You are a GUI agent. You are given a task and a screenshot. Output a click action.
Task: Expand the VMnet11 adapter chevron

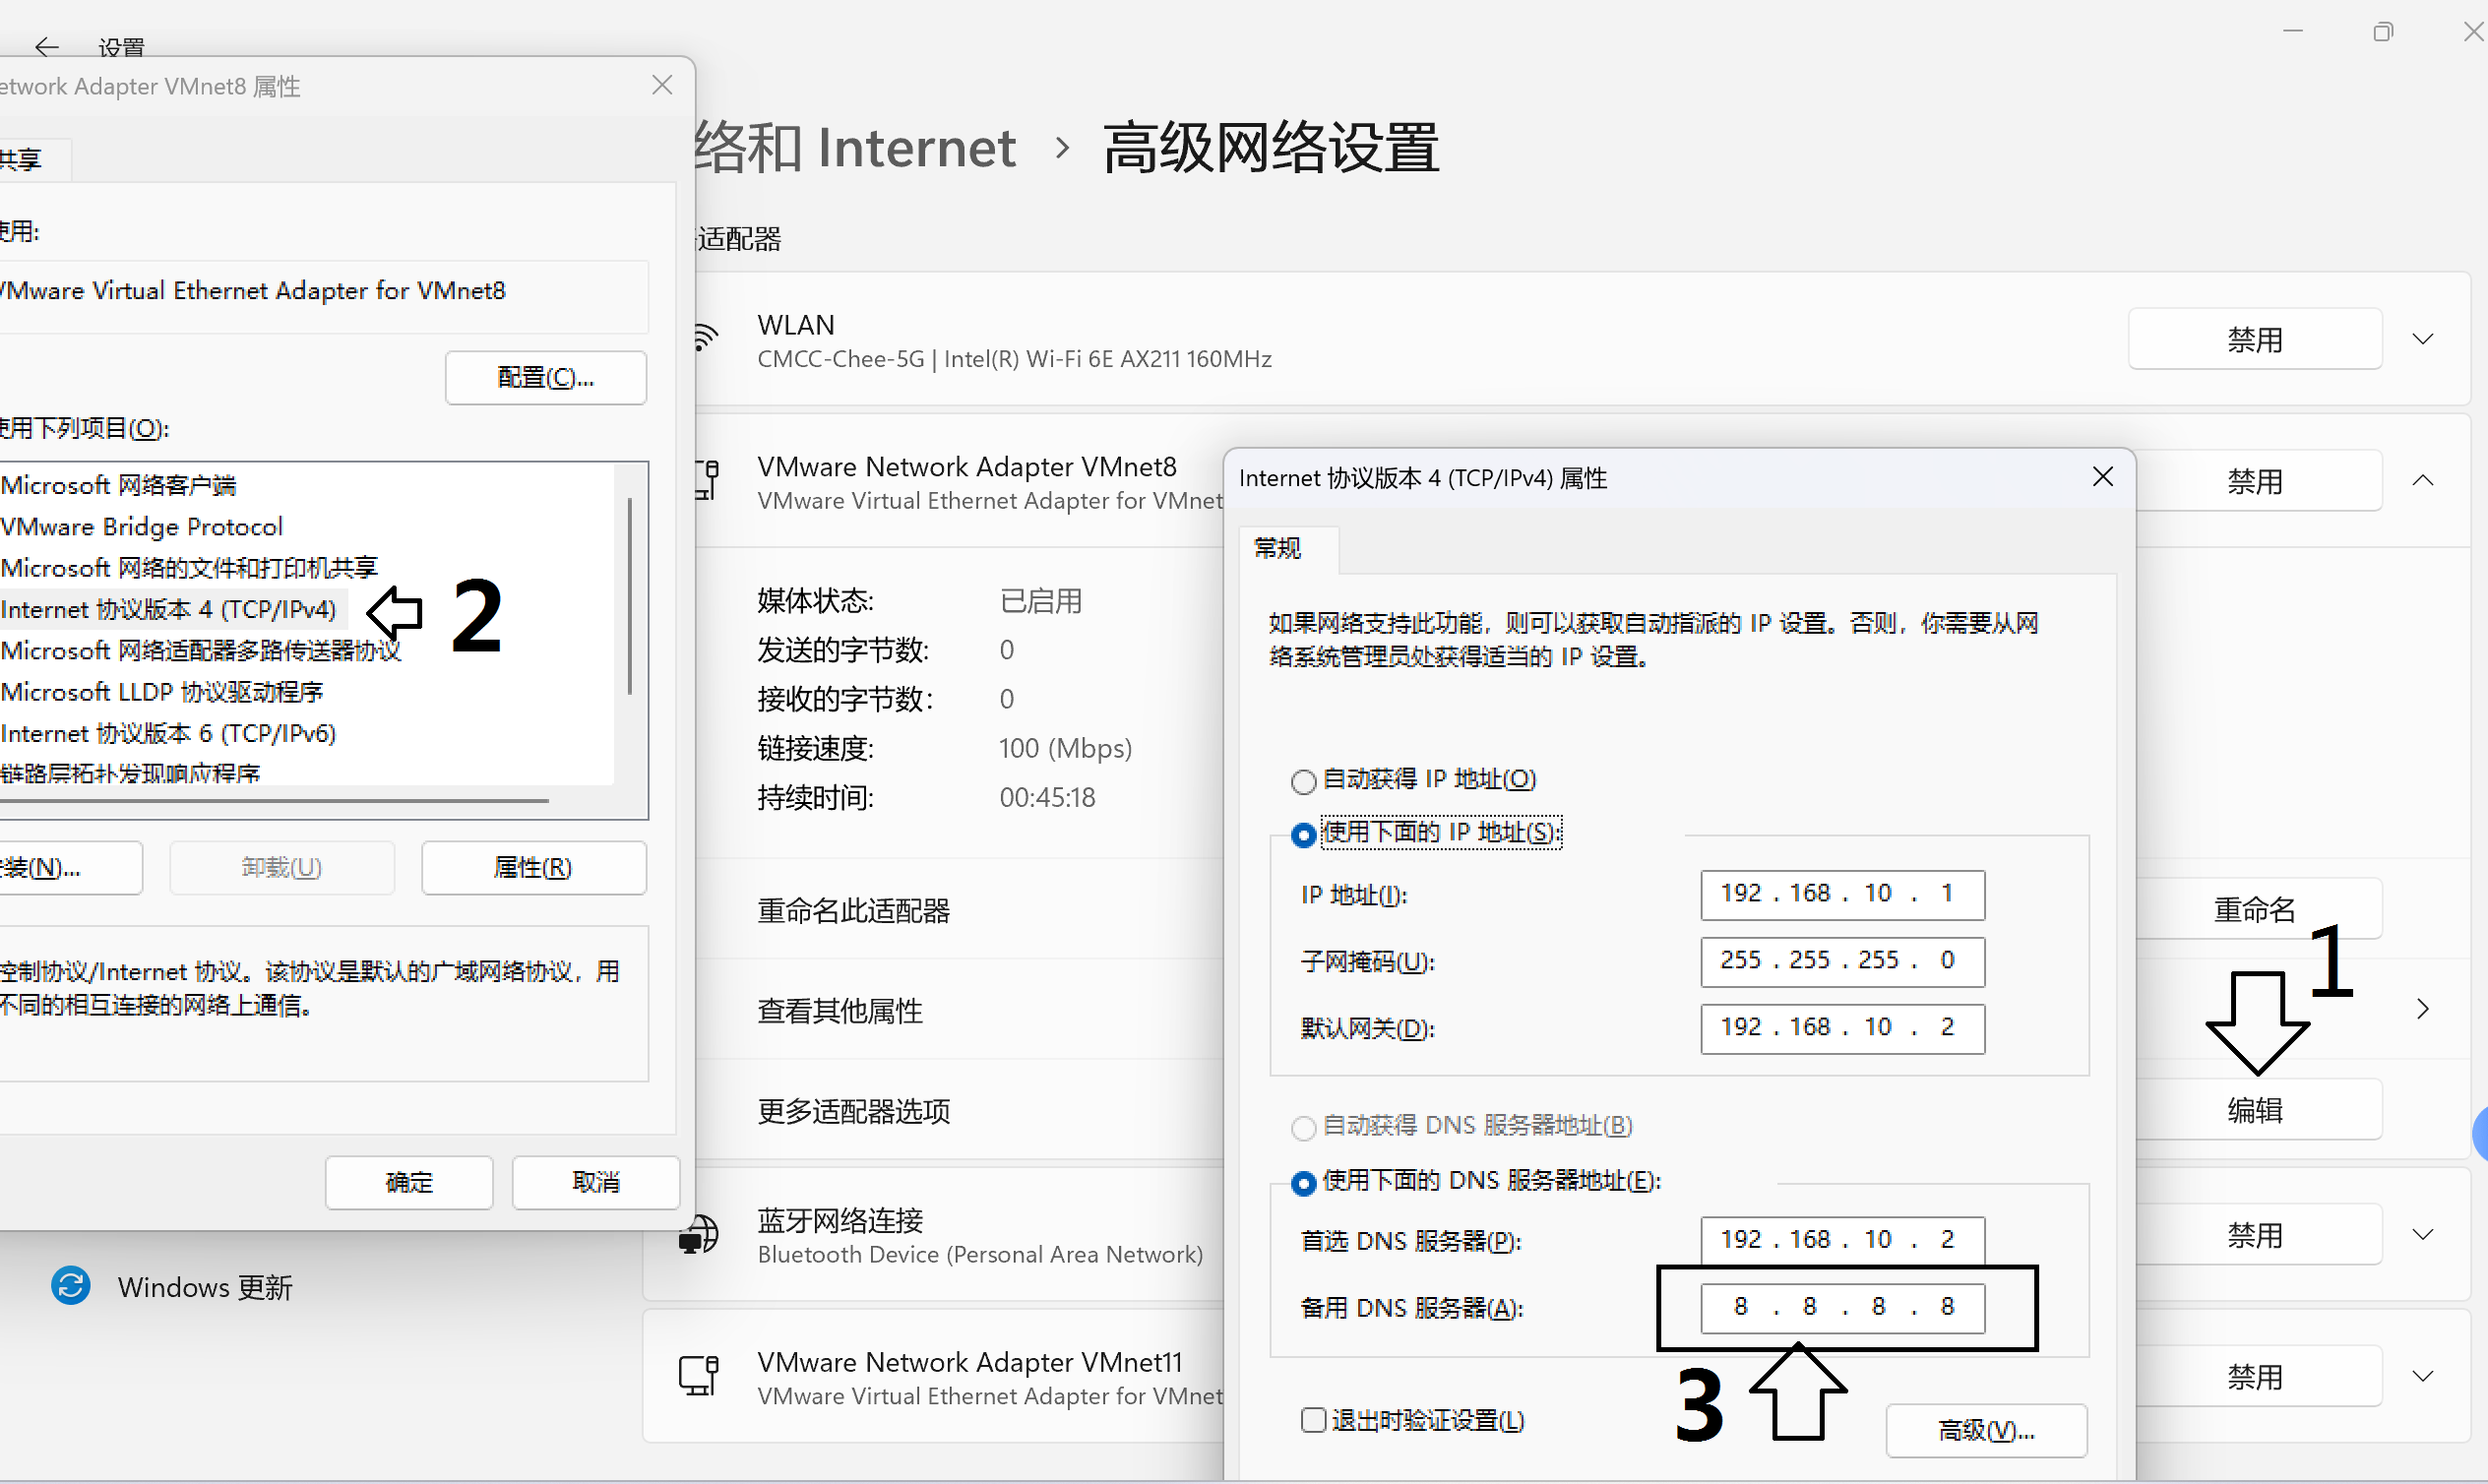[x=2422, y=1376]
